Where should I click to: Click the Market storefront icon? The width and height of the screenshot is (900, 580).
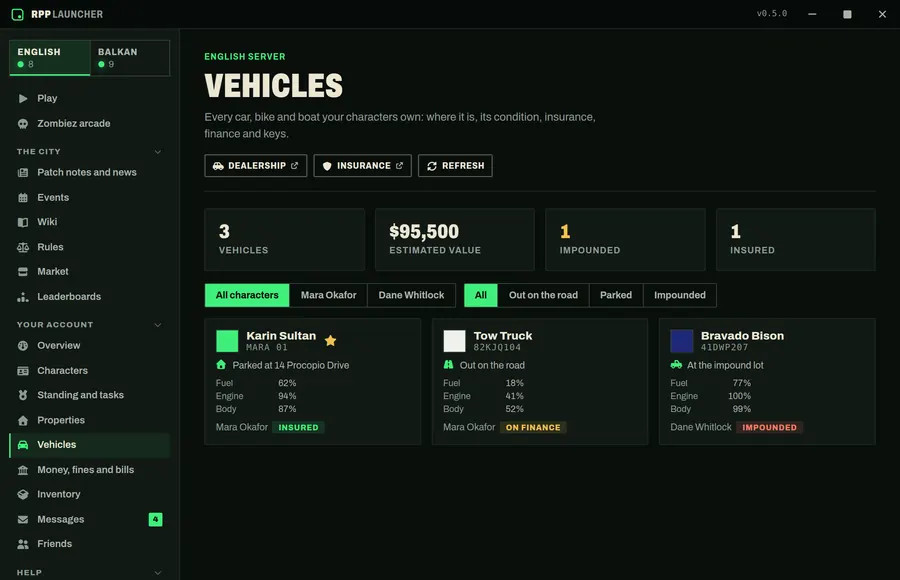(23, 272)
